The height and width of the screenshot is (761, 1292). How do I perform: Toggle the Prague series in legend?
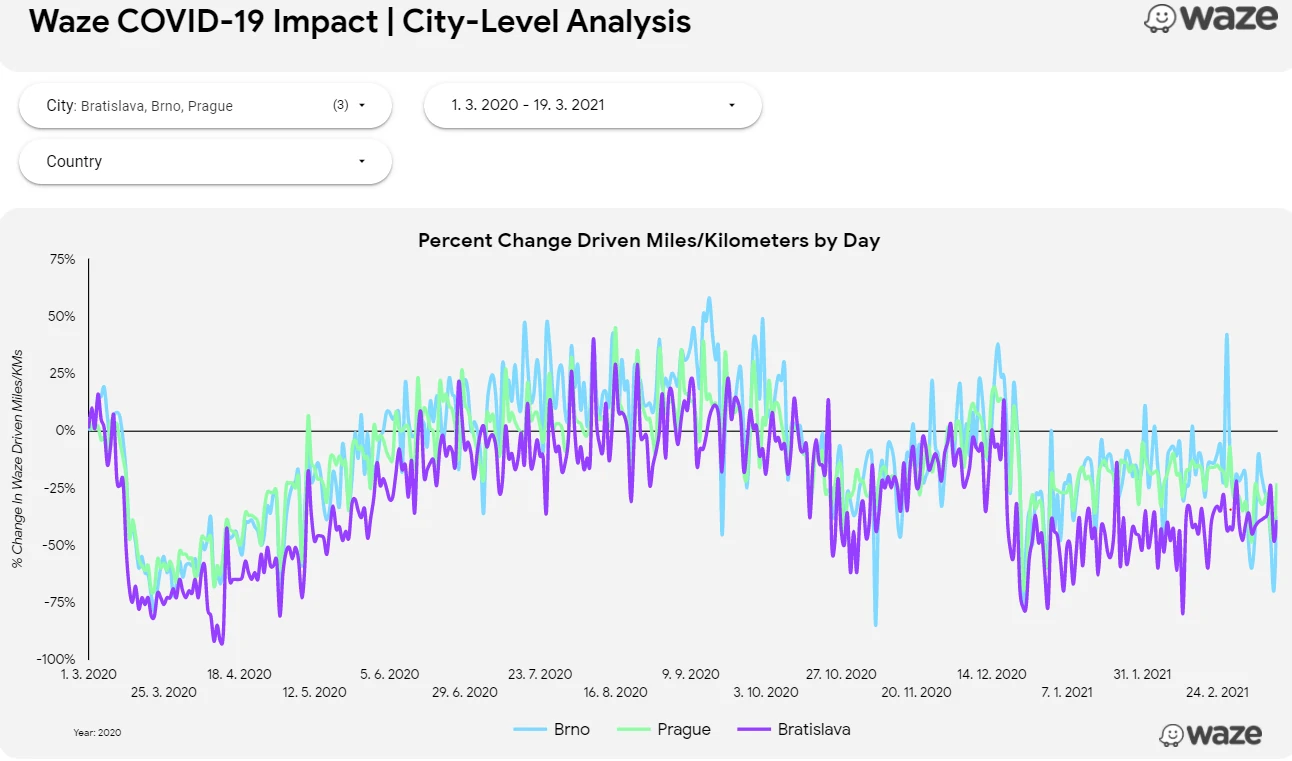pos(684,729)
